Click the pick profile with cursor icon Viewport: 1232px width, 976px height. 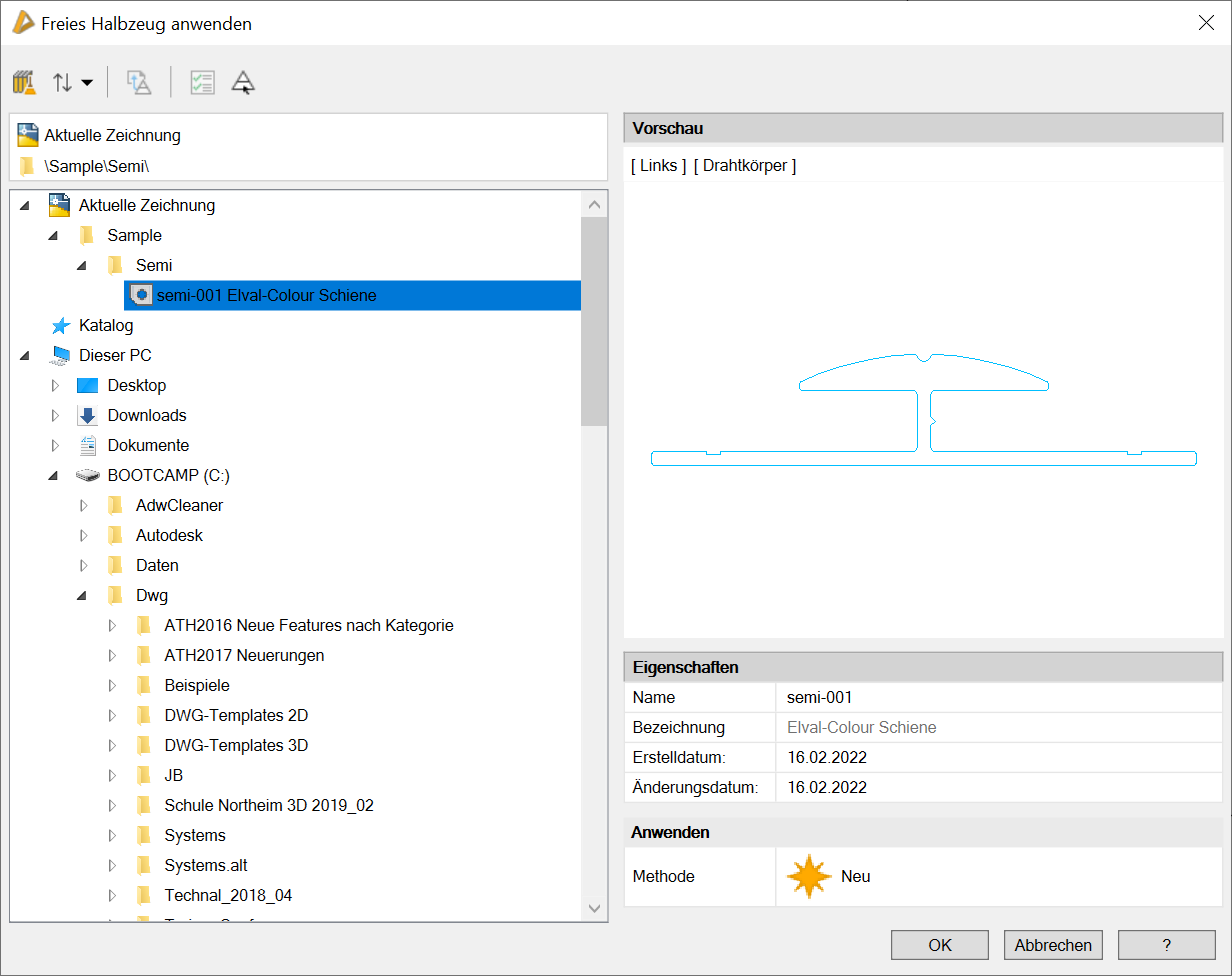(243, 83)
